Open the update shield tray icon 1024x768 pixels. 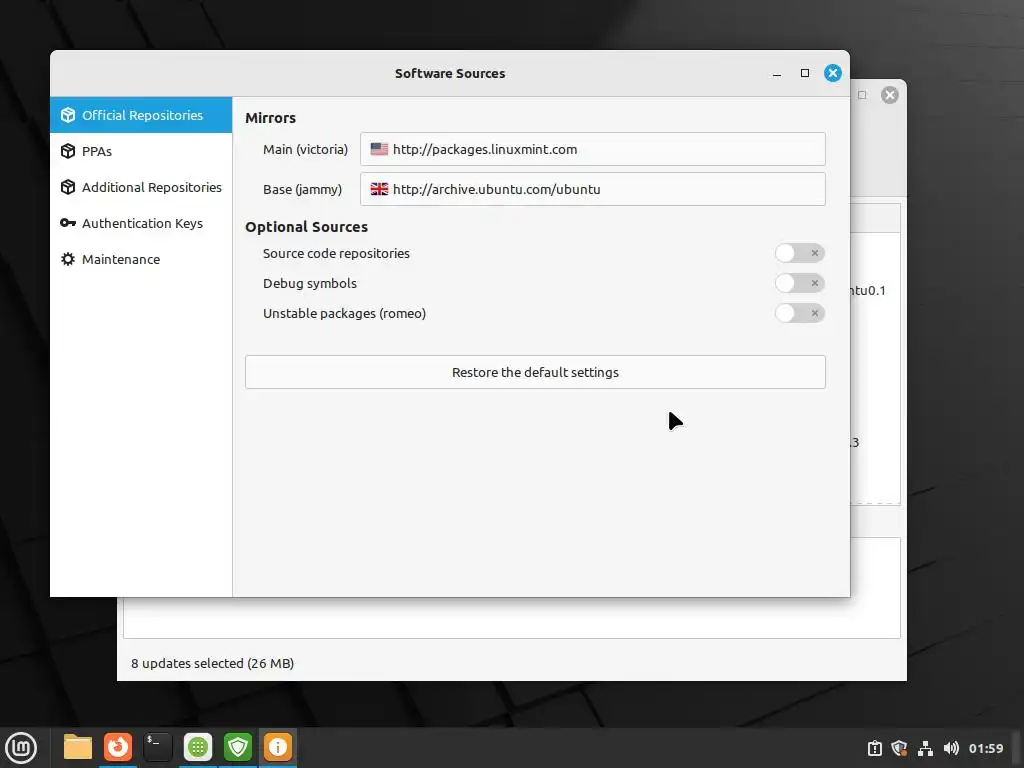(x=899, y=748)
